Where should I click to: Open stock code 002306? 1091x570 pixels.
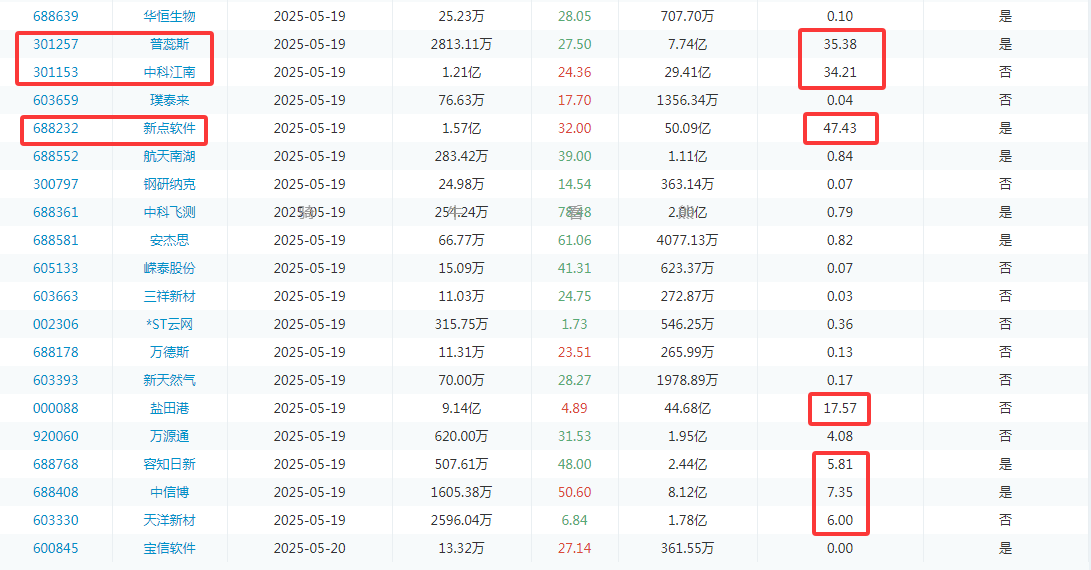click(56, 324)
